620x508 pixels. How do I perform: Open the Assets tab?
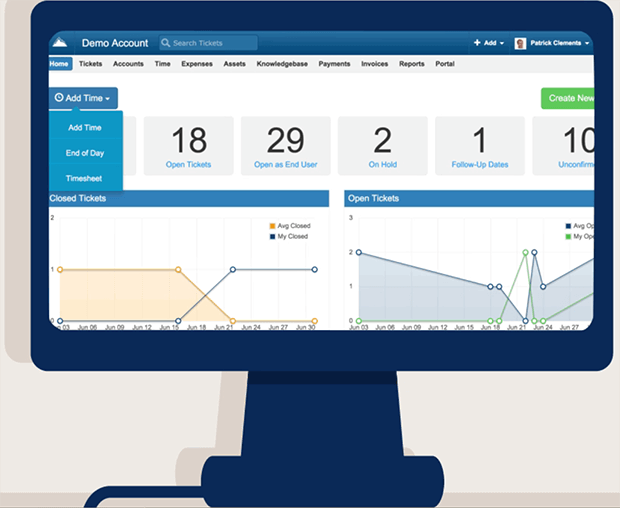point(234,64)
